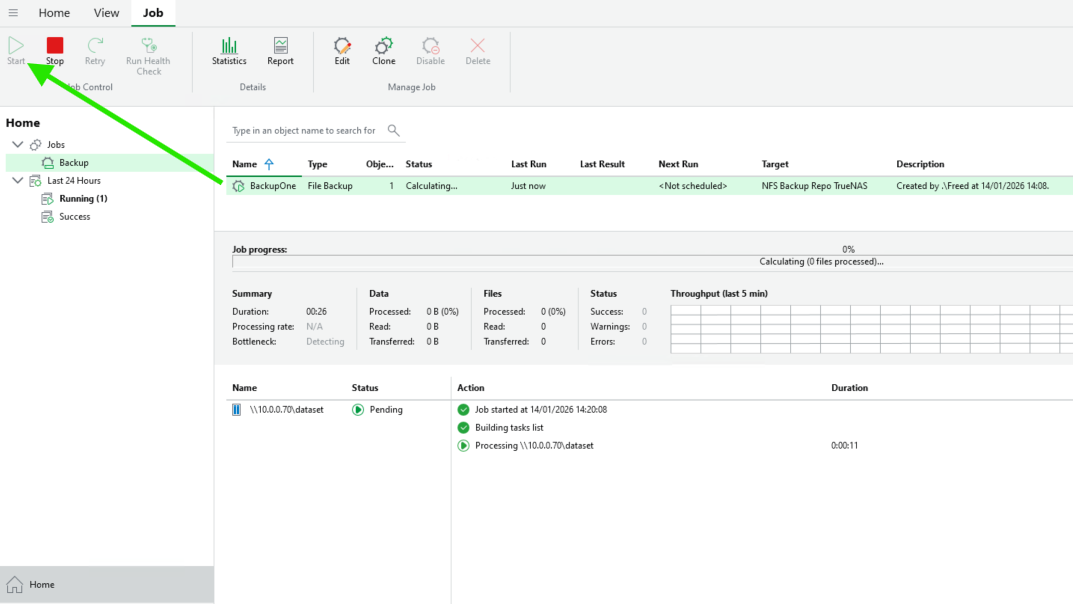
Task: Open the hamburger menu
Action: click(x=13, y=13)
